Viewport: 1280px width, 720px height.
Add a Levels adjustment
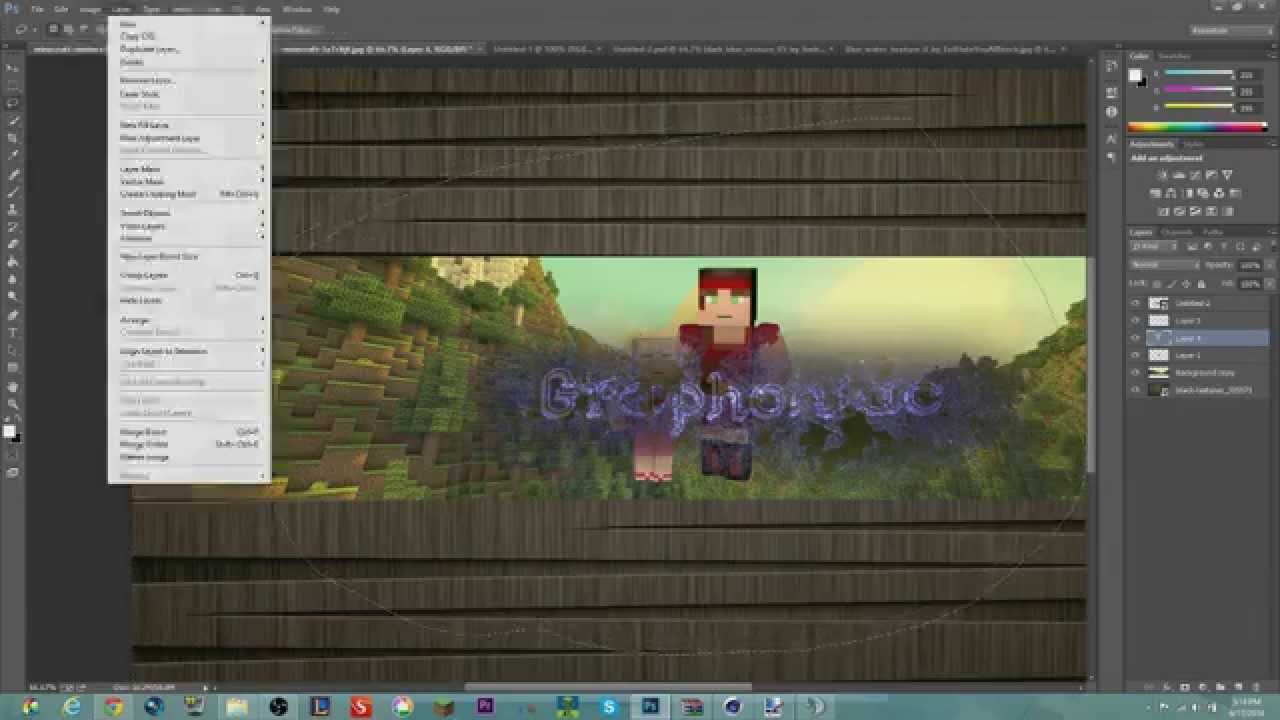1180,175
